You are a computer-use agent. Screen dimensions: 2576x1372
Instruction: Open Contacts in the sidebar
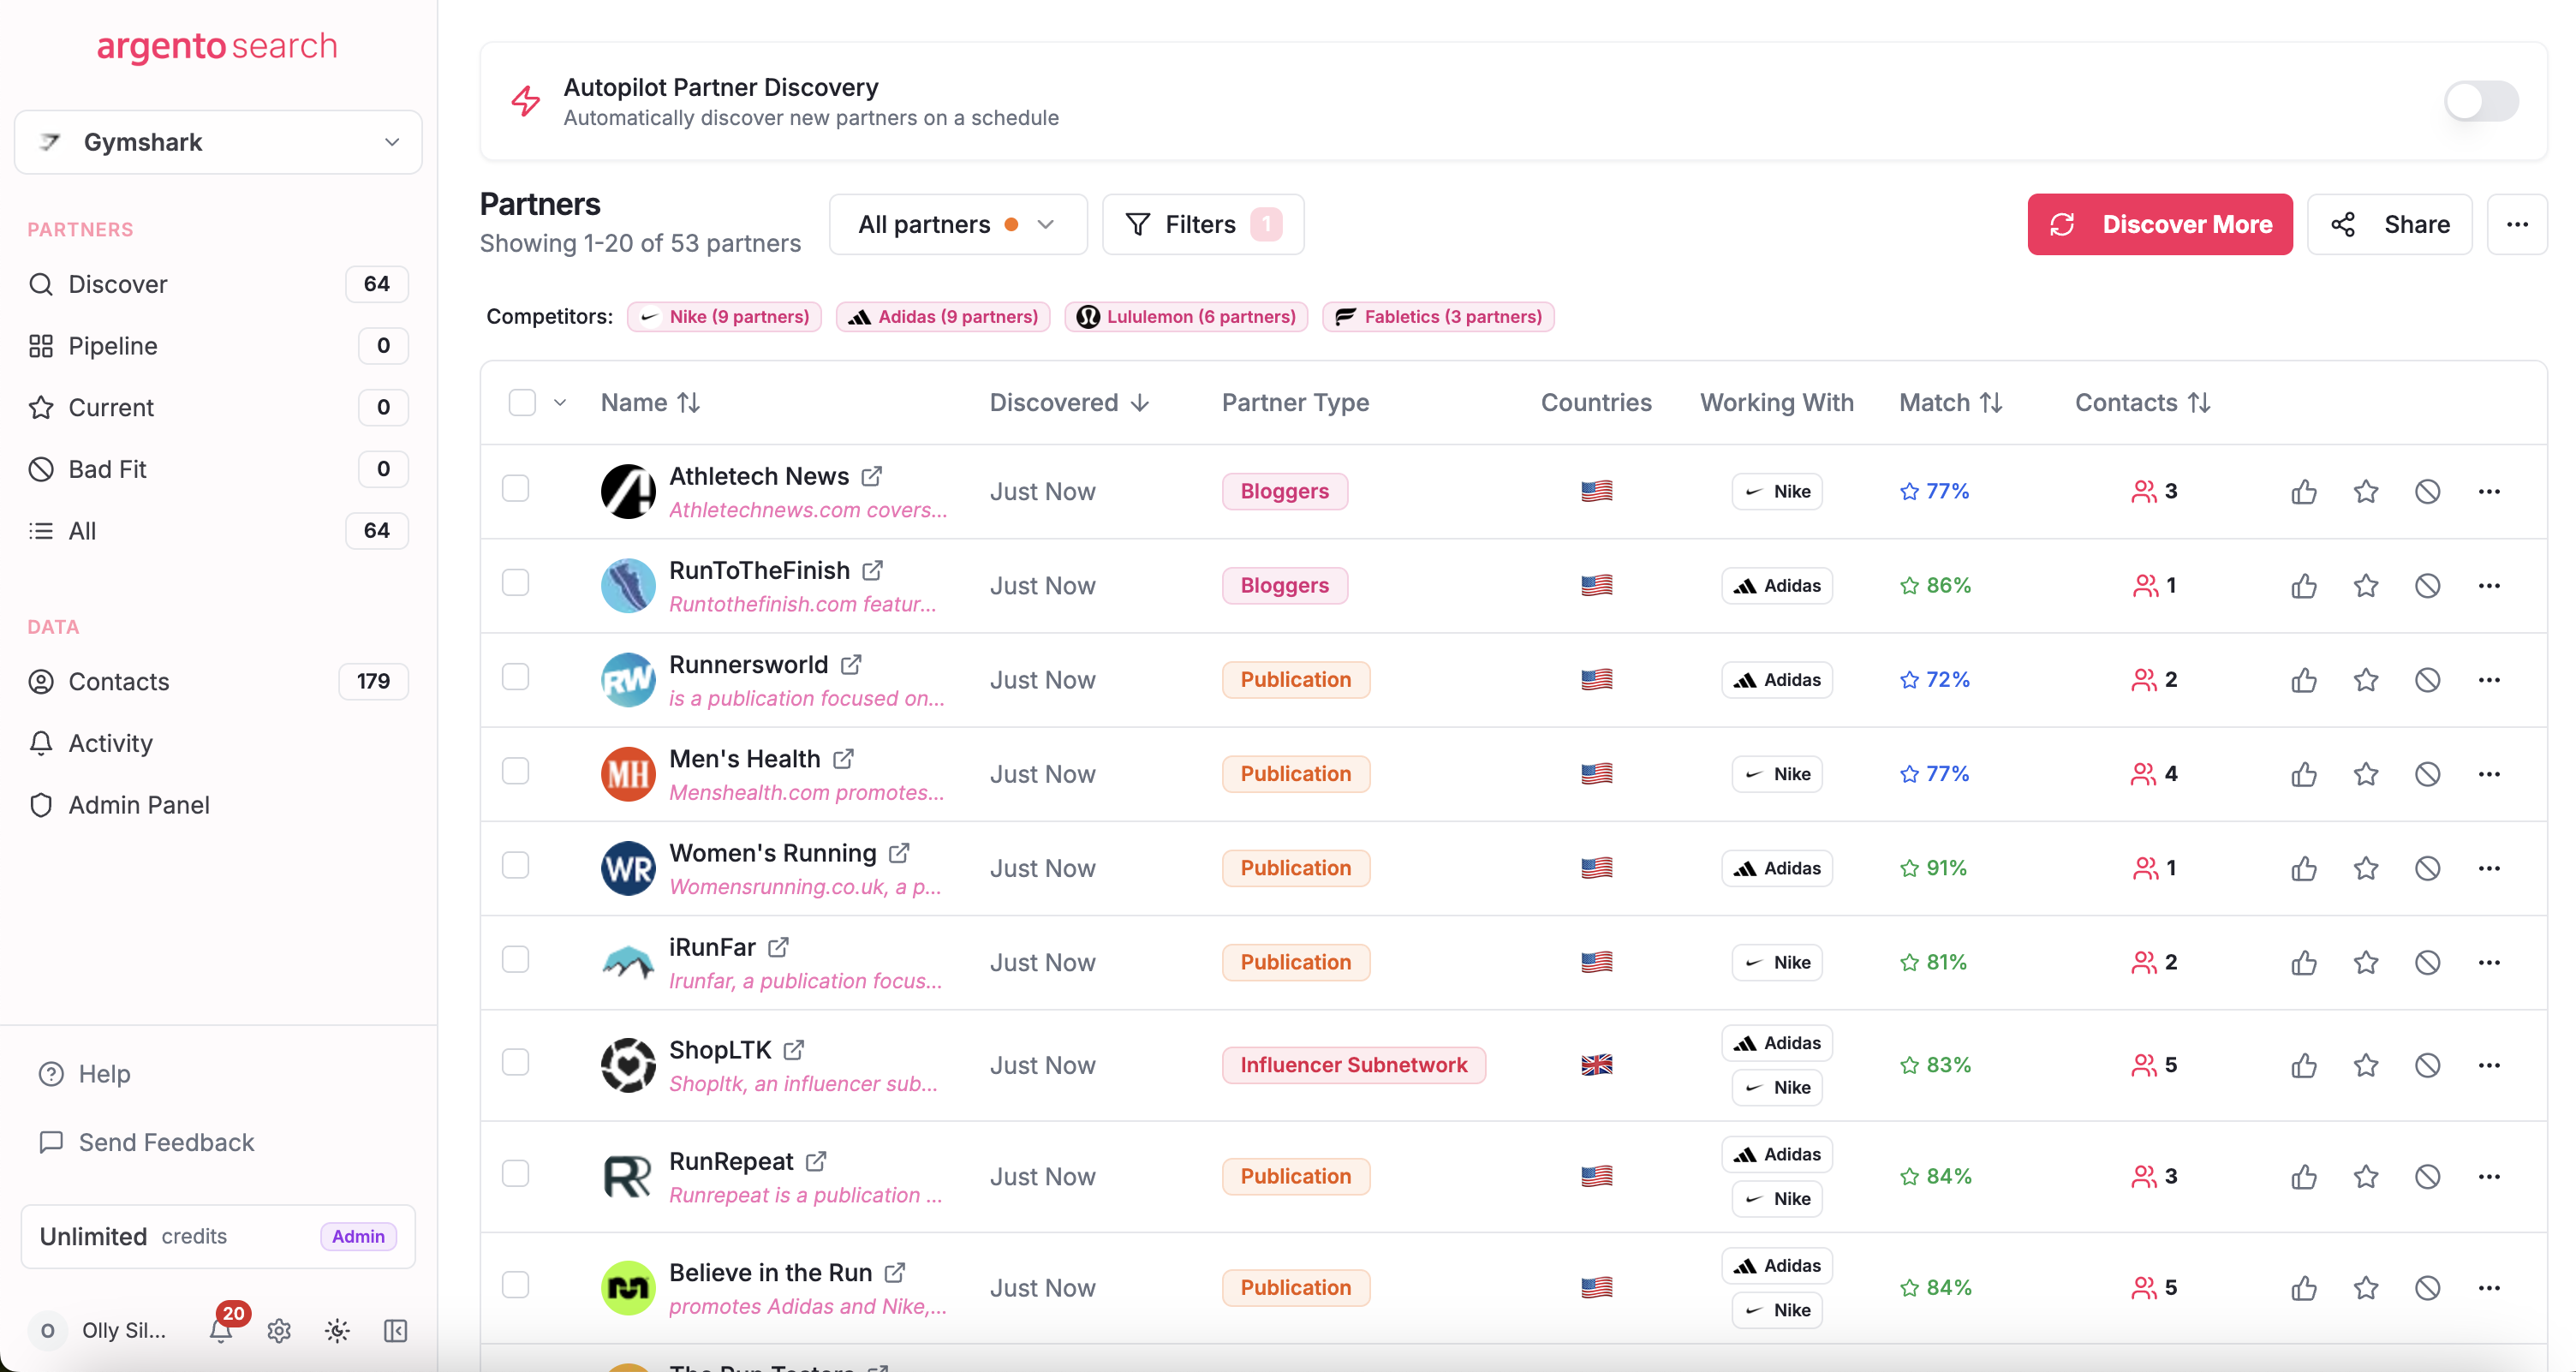point(218,681)
